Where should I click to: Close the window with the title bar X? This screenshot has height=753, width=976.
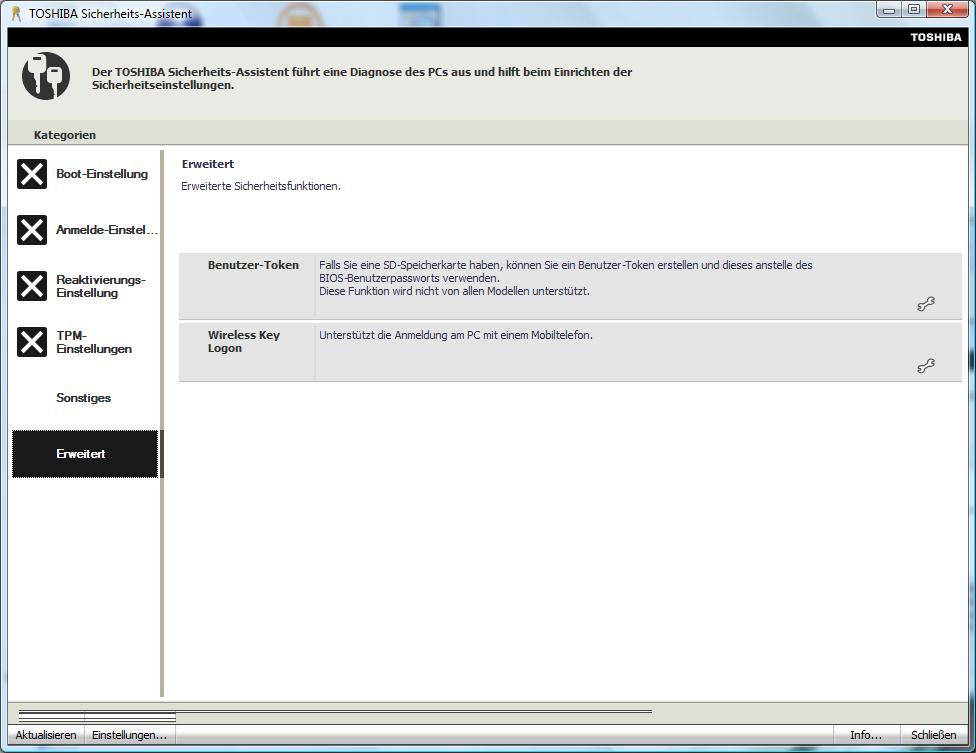click(x=947, y=9)
